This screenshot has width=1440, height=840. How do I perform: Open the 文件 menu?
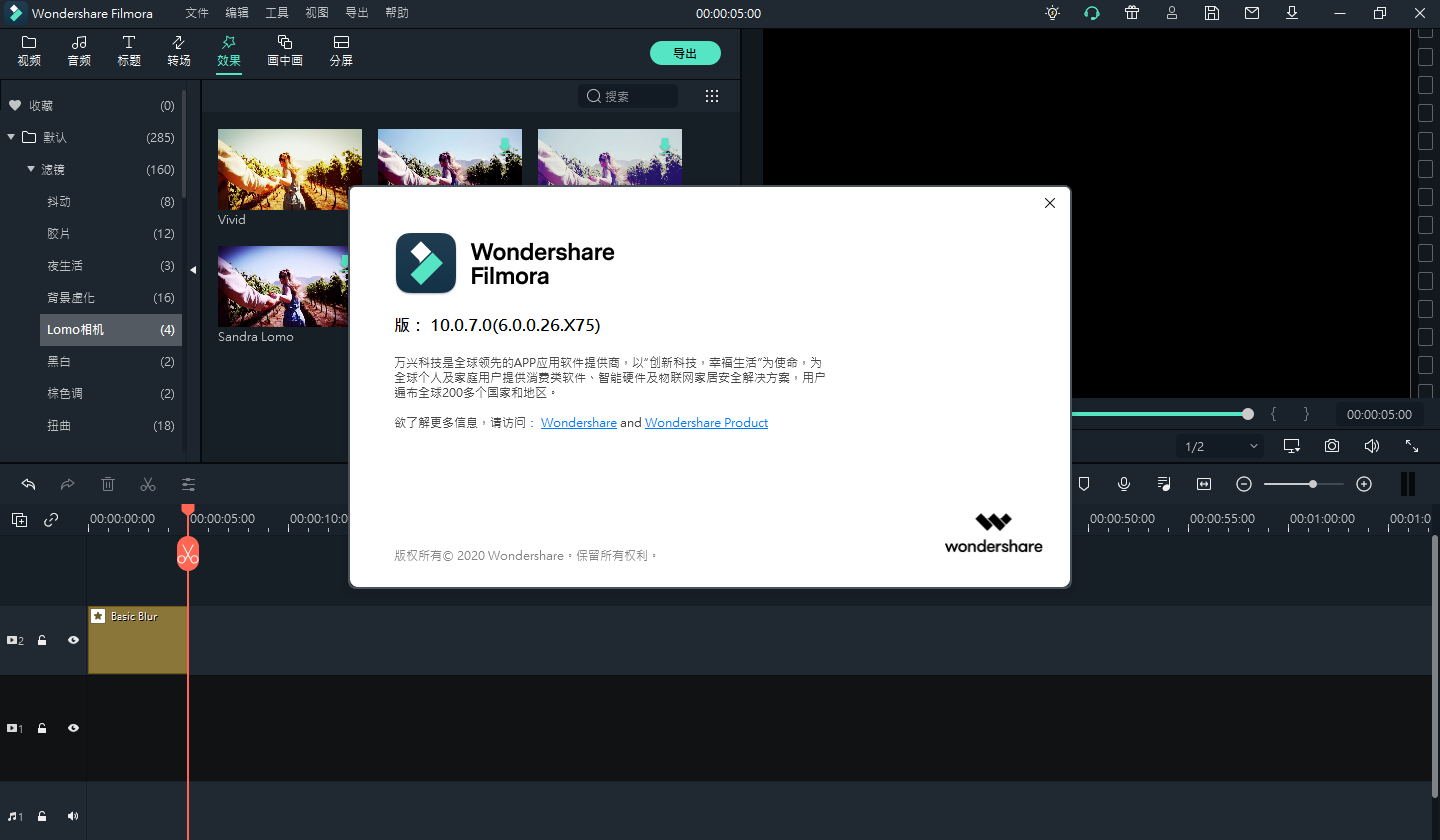click(x=197, y=13)
